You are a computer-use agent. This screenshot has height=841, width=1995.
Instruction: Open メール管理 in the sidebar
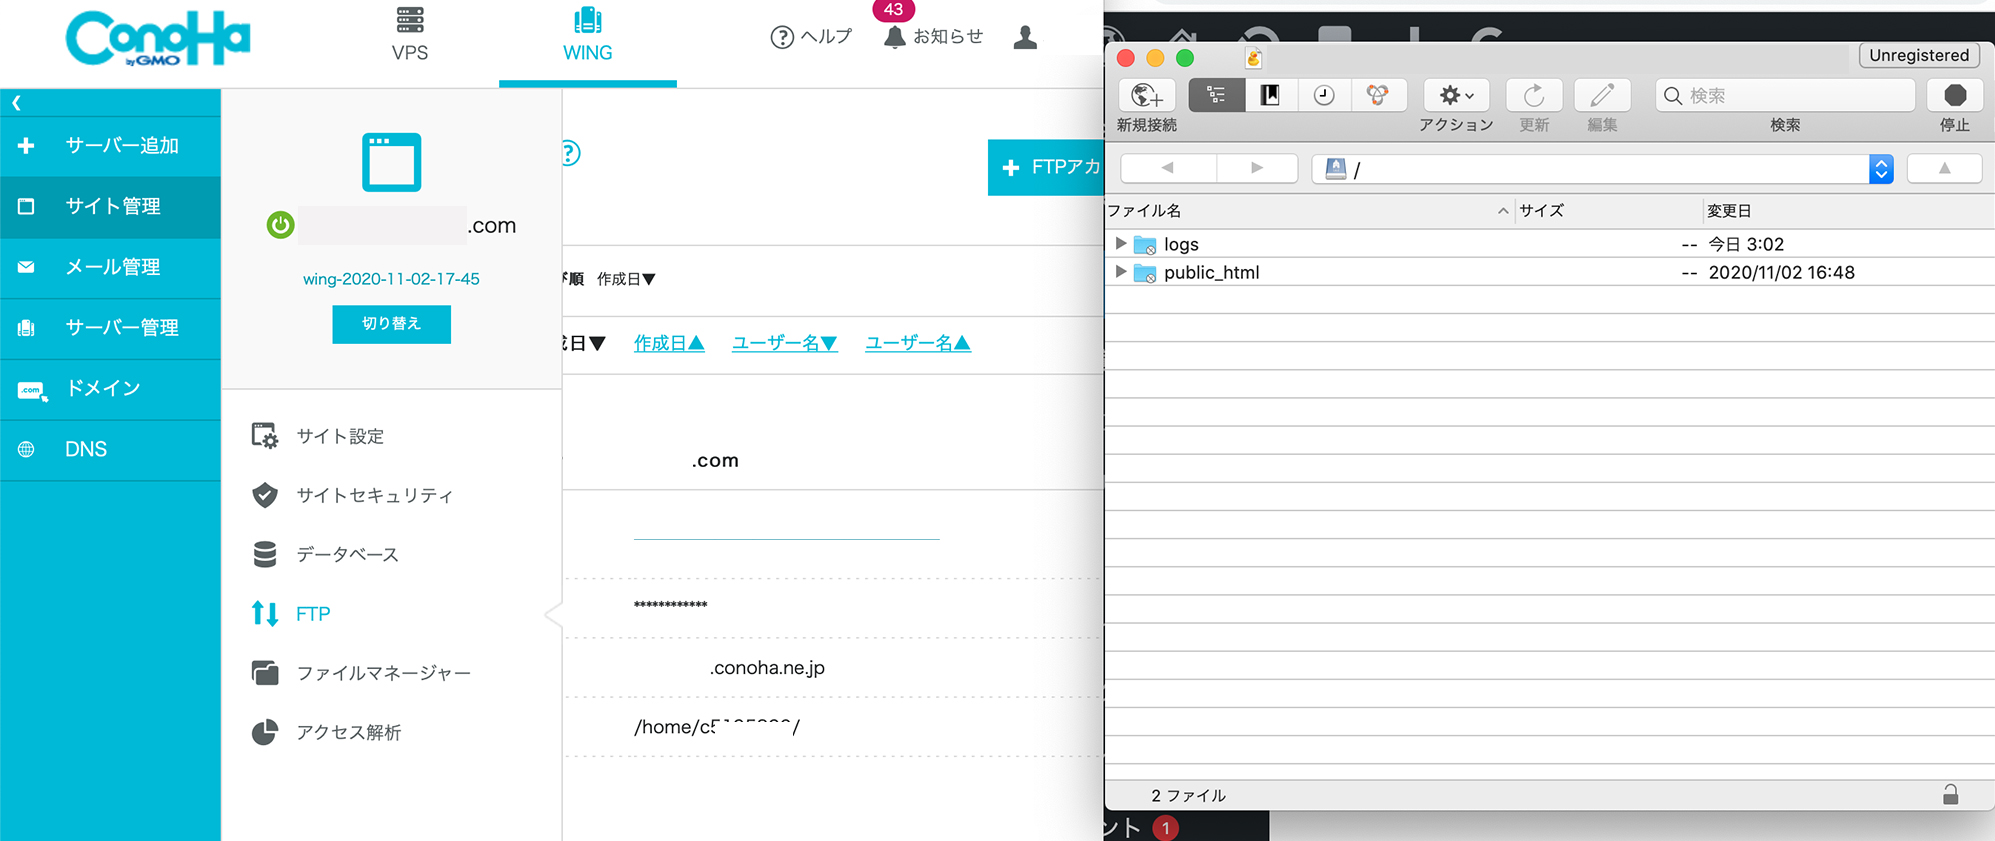tap(110, 267)
